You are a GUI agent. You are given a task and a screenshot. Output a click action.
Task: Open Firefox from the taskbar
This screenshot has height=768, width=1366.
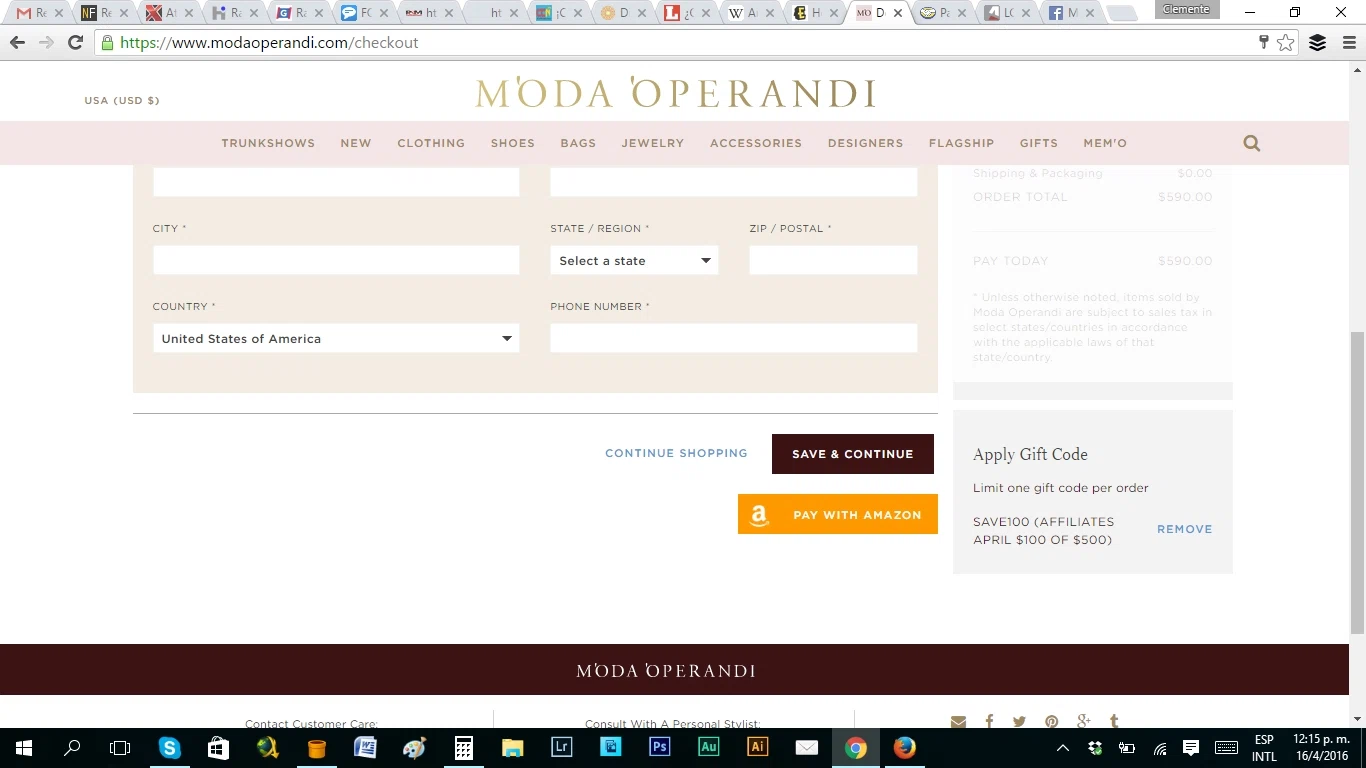[x=904, y=747]
